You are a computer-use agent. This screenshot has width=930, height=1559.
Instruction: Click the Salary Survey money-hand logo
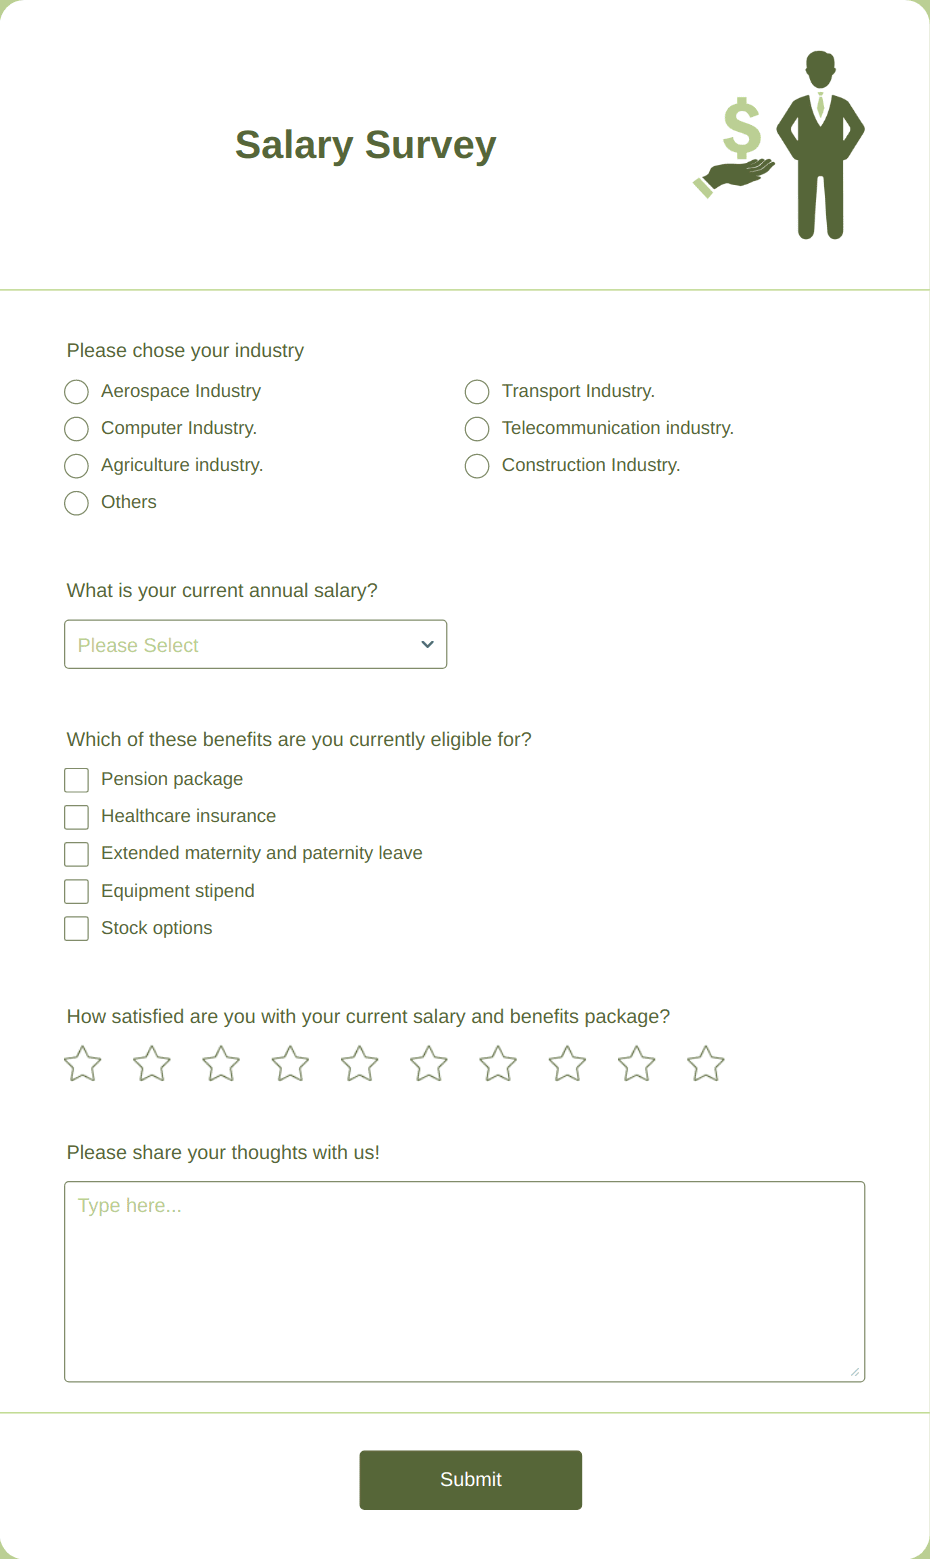(x=734, y=140)
